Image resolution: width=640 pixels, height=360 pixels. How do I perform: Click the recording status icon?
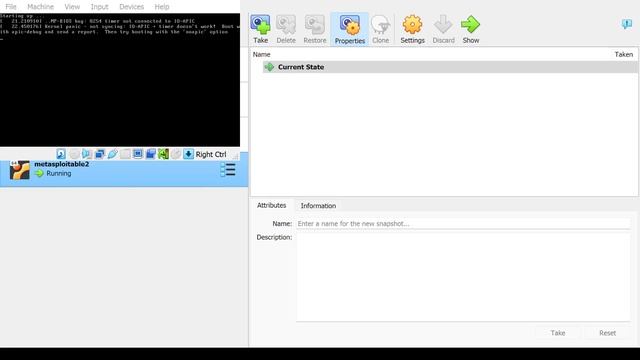151,154
